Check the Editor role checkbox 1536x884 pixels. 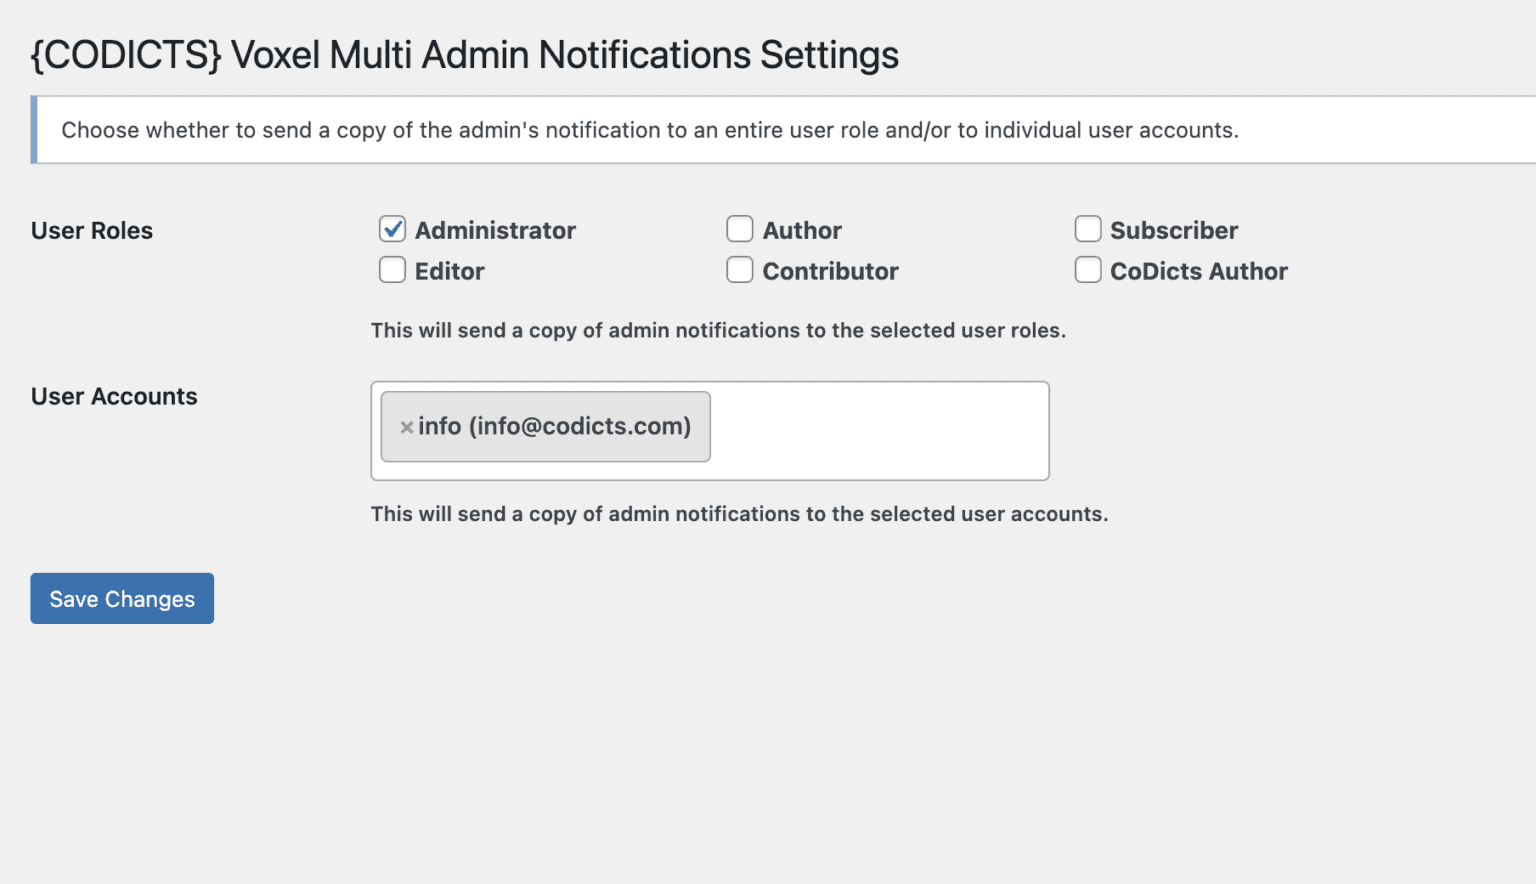coord(392,270)
